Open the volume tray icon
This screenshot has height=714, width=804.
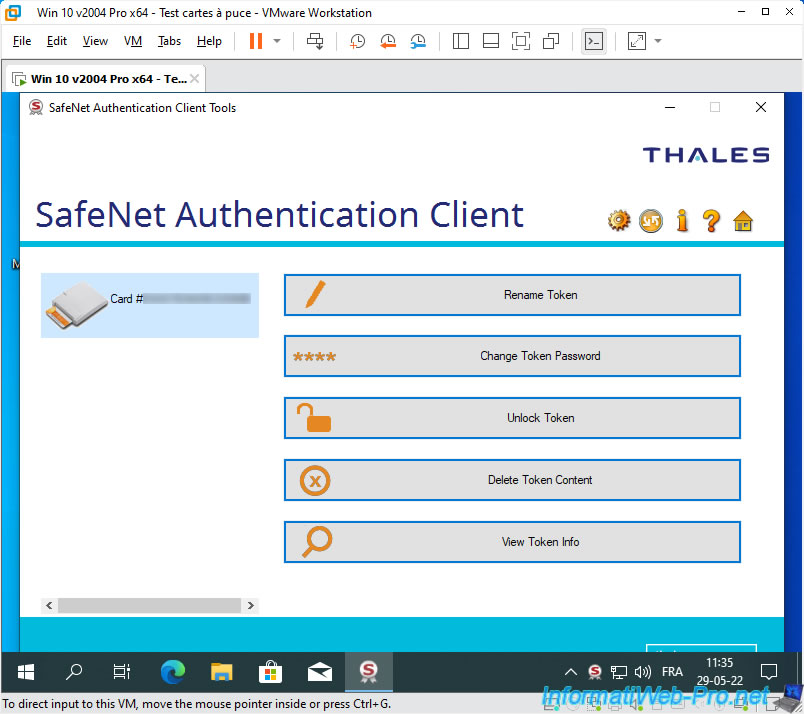point(642,672)
